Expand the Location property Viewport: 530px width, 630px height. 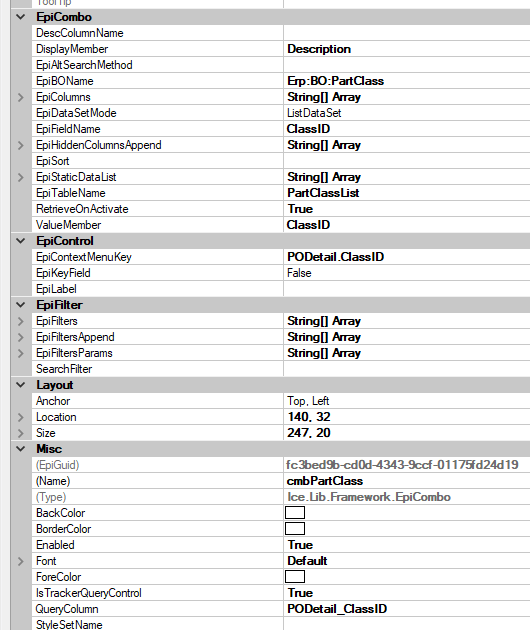20,417
